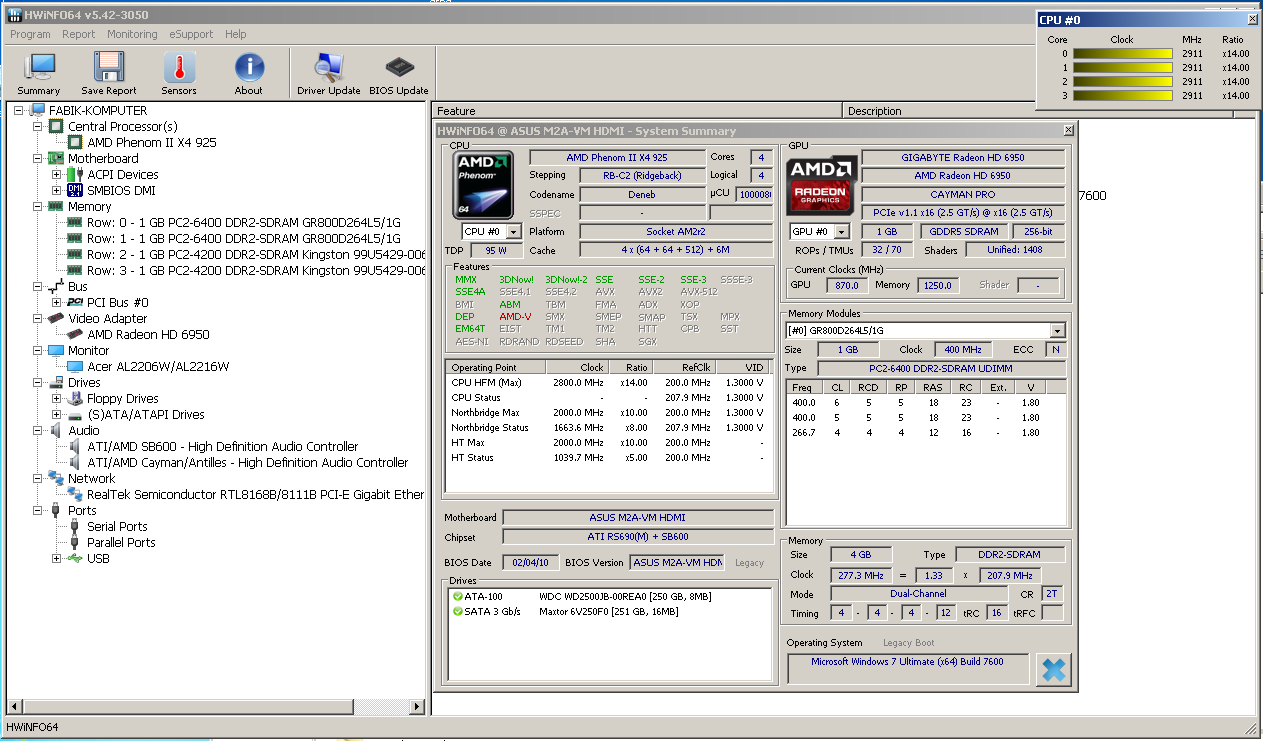The height and width of the screenshot is (741, 1263).
Task: Click the USB tree icon
Action: pos(75,558)
